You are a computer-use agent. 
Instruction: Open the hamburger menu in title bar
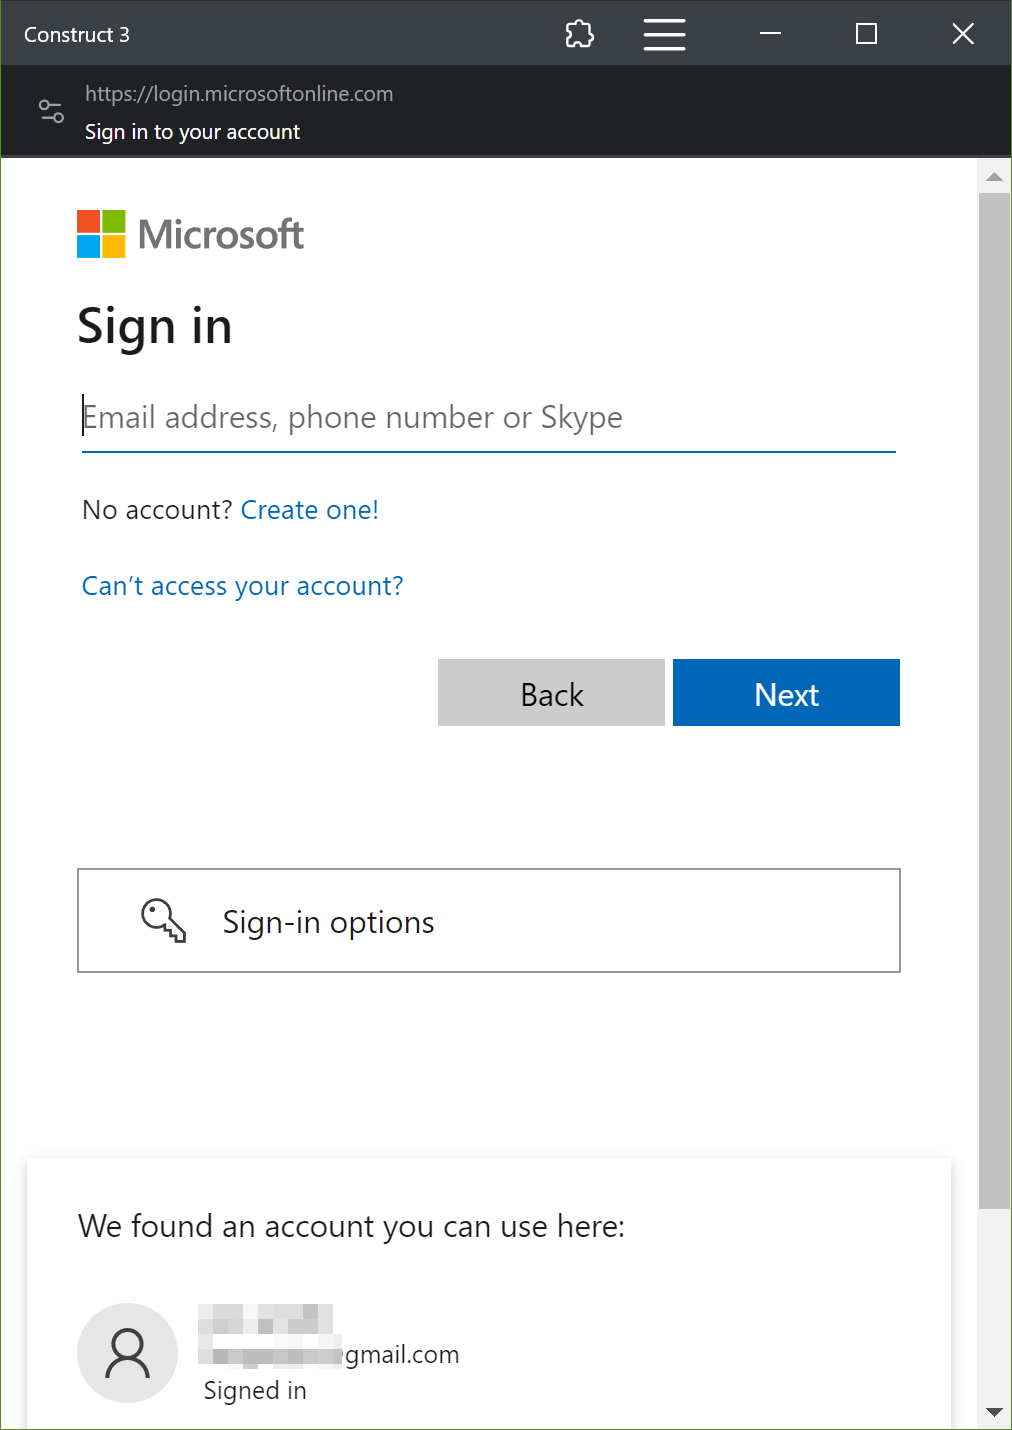pyautogui.click(x=664, y=34)
